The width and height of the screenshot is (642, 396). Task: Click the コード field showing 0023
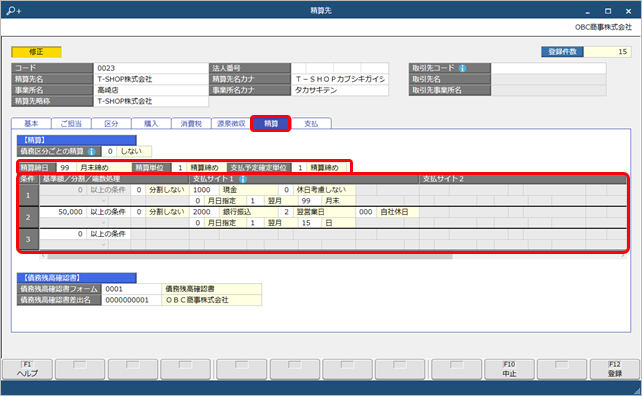151,68
